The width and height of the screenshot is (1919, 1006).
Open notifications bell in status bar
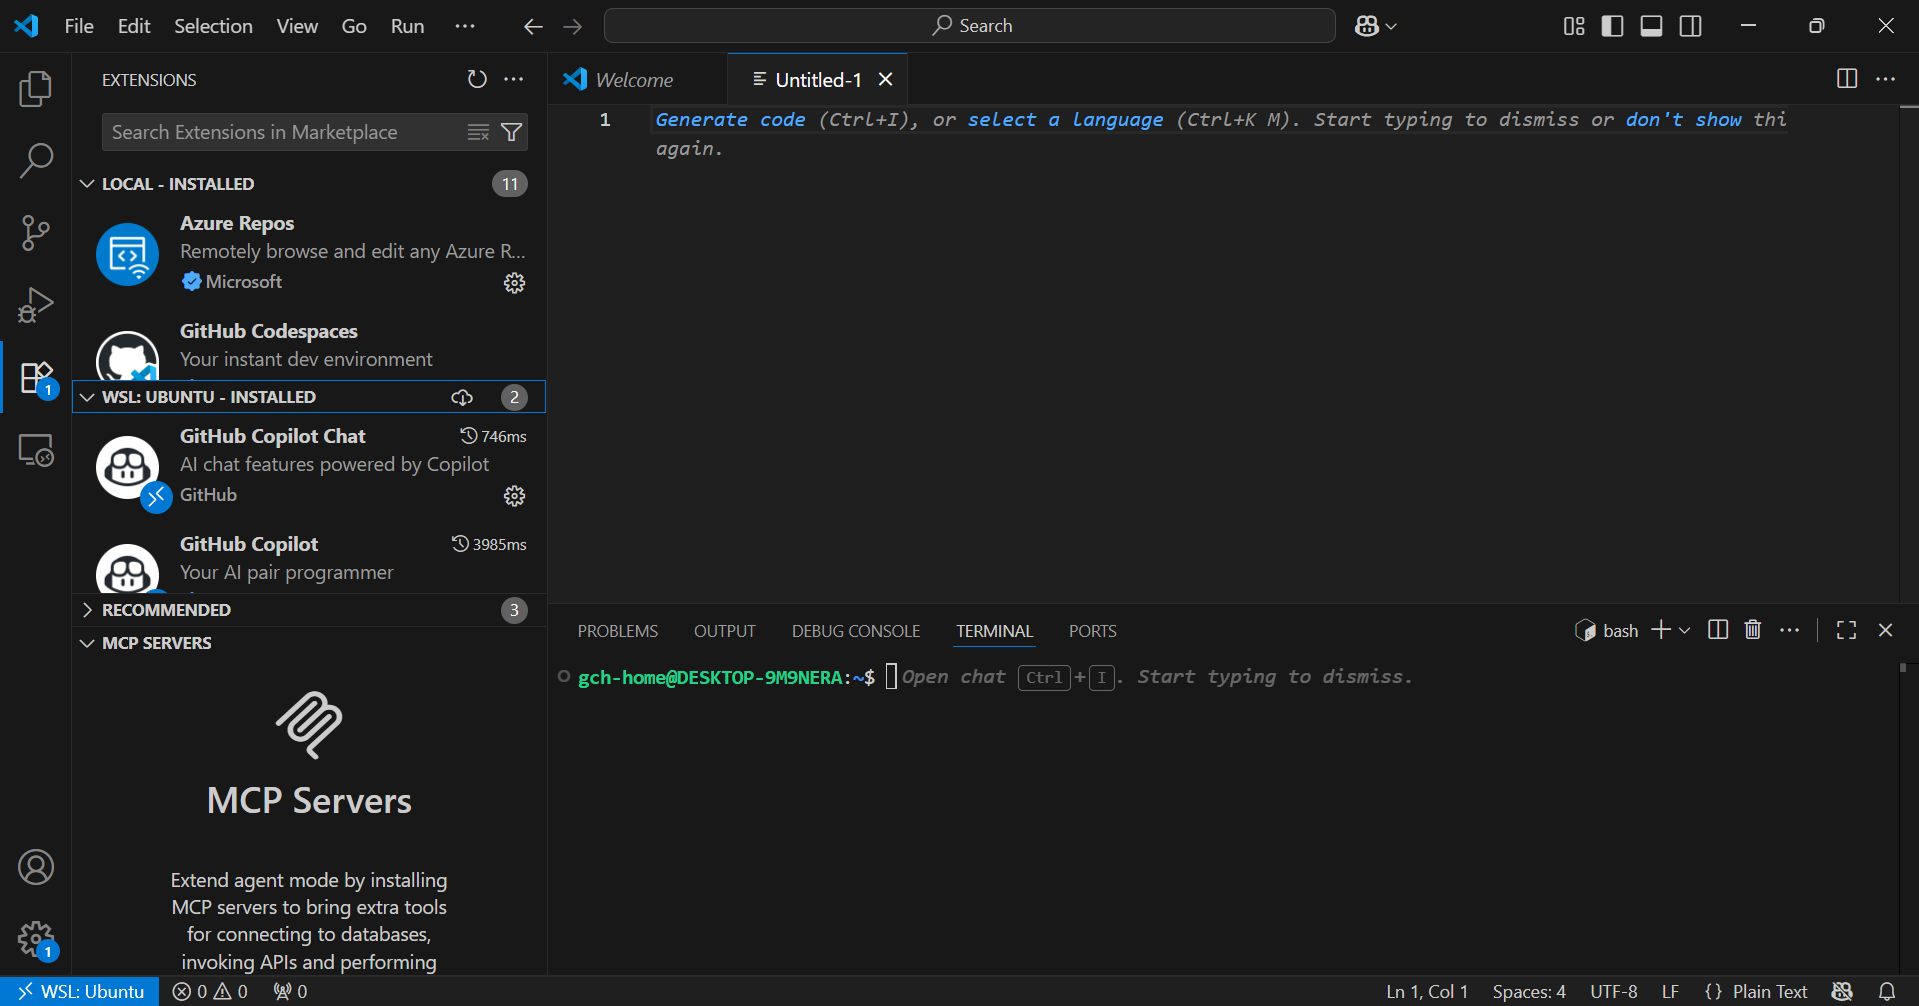(1887, 991)
